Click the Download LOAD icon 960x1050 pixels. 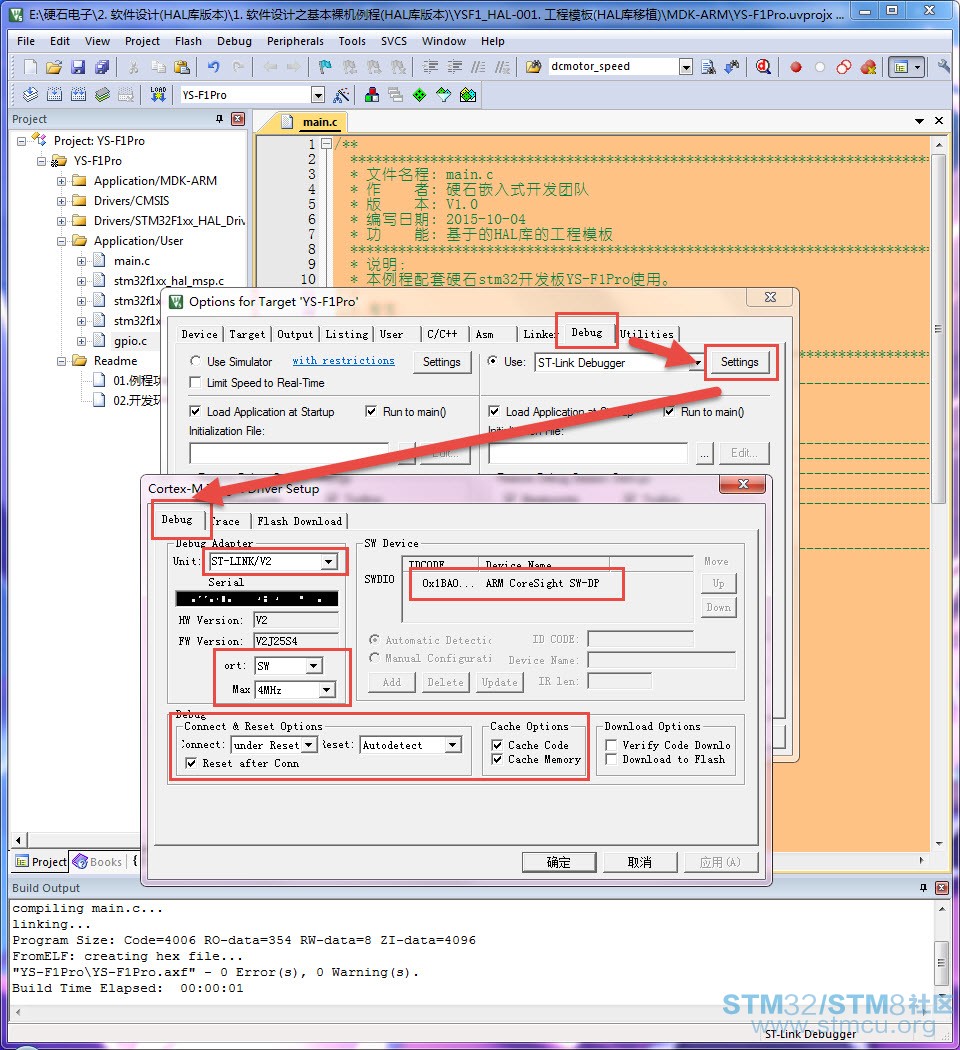[x=158, y=94]
